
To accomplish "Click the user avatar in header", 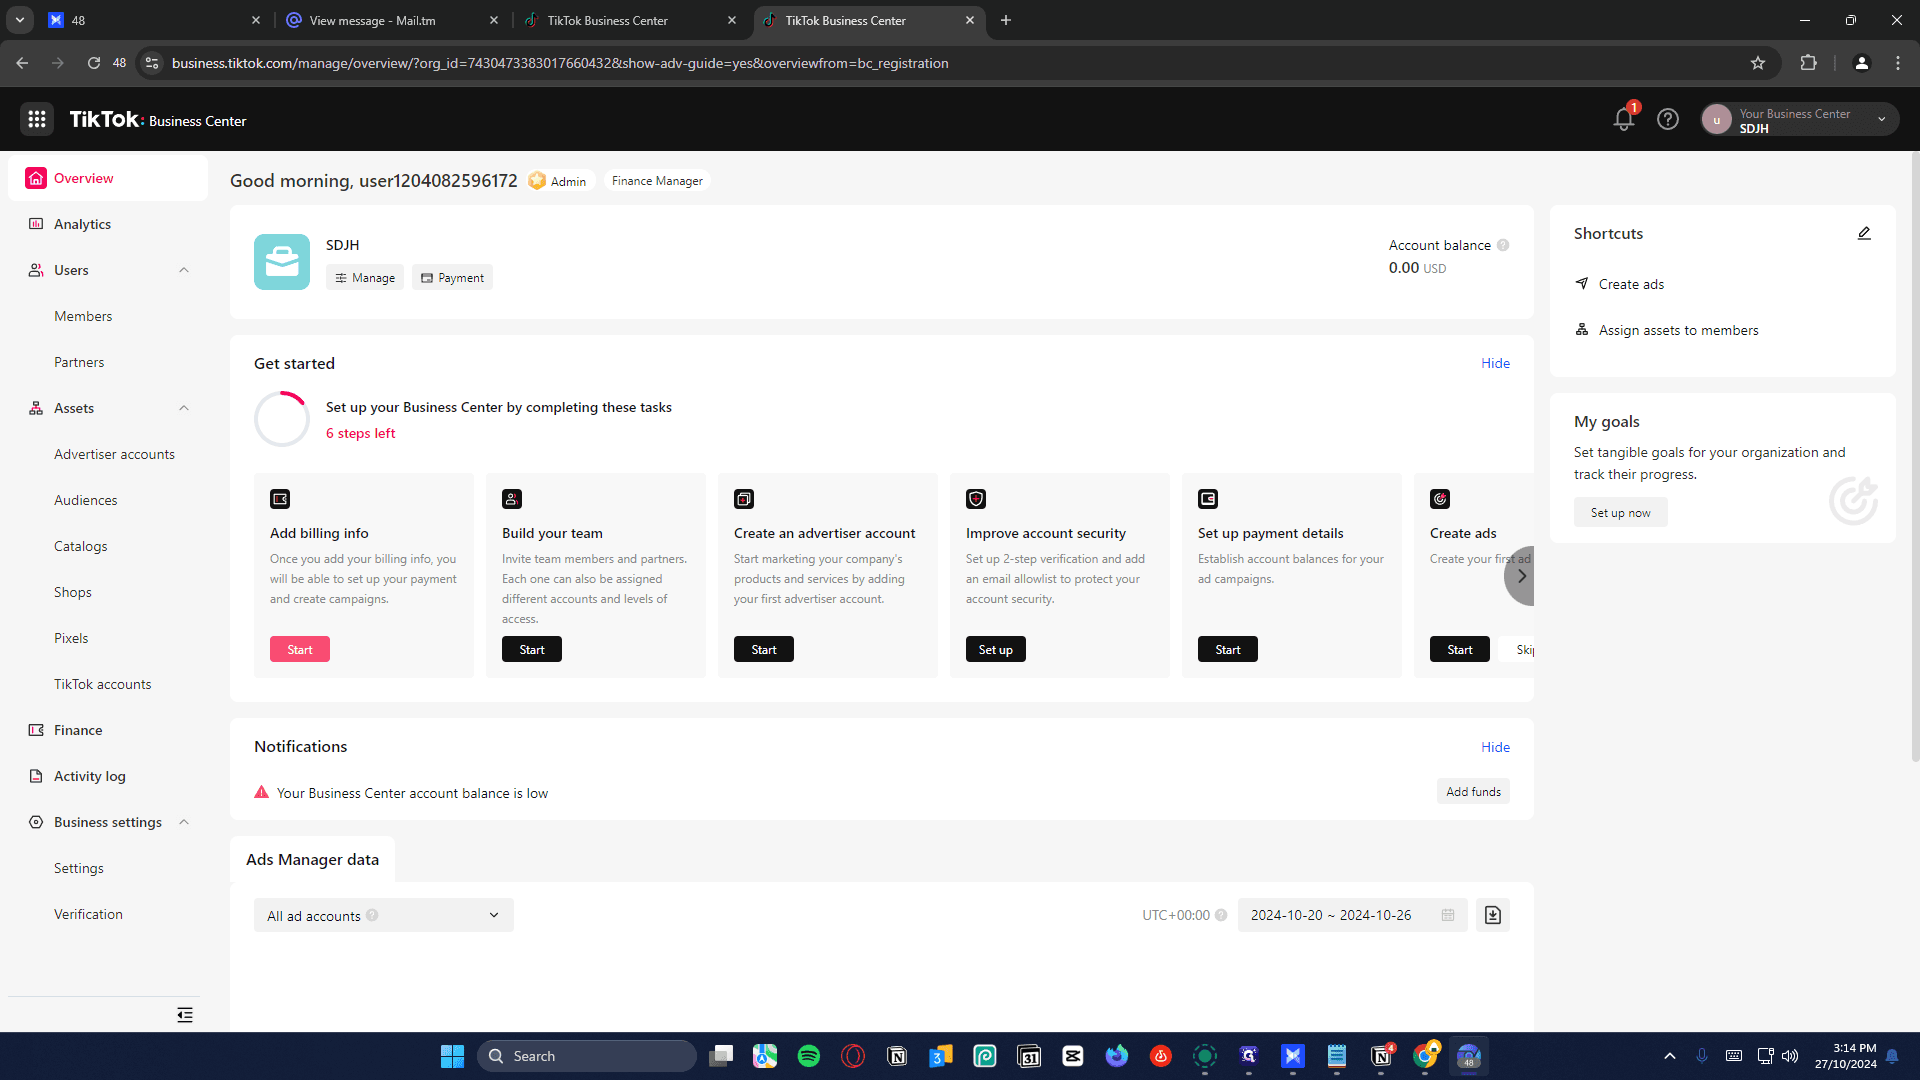I will click(1717, 120).
